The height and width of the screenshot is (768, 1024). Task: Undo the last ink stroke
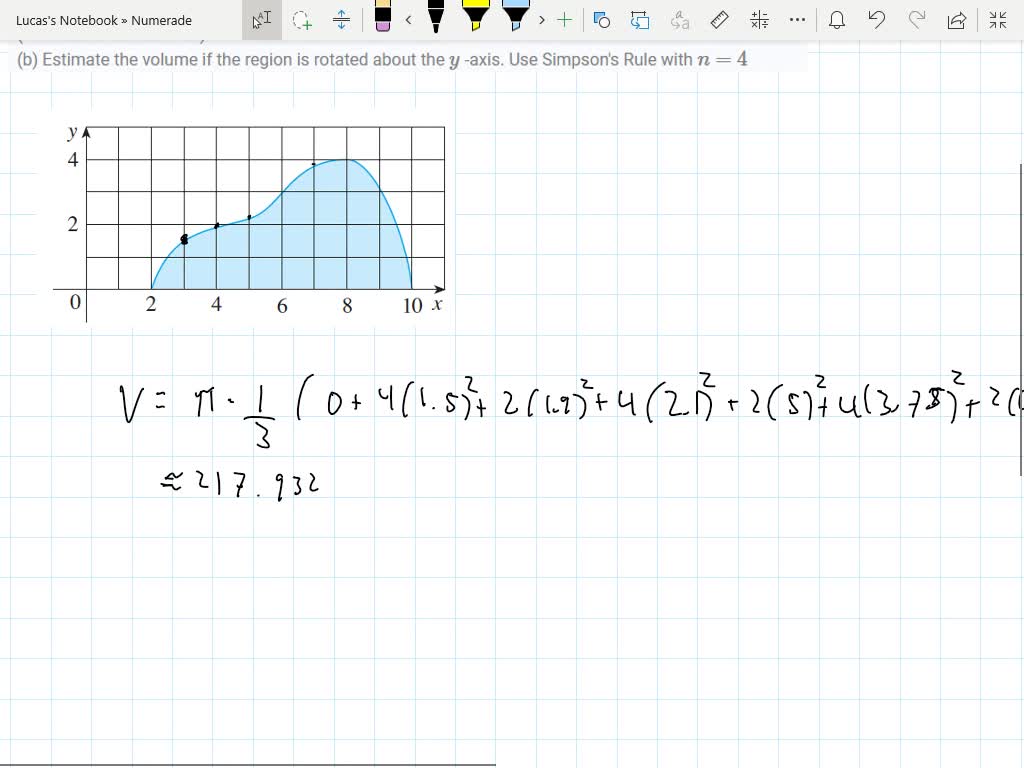pyautogui.click(x=877, y=18)
